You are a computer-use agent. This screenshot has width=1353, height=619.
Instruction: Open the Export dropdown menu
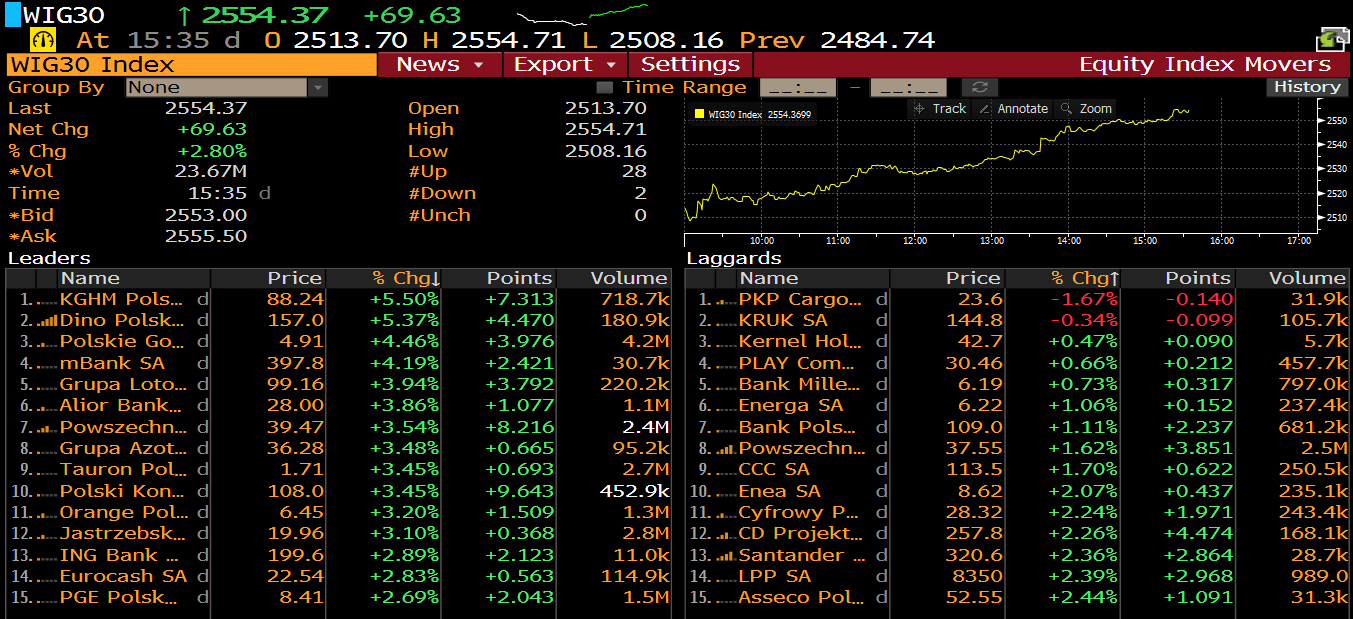pyautogui.click(x=565, y=65)
